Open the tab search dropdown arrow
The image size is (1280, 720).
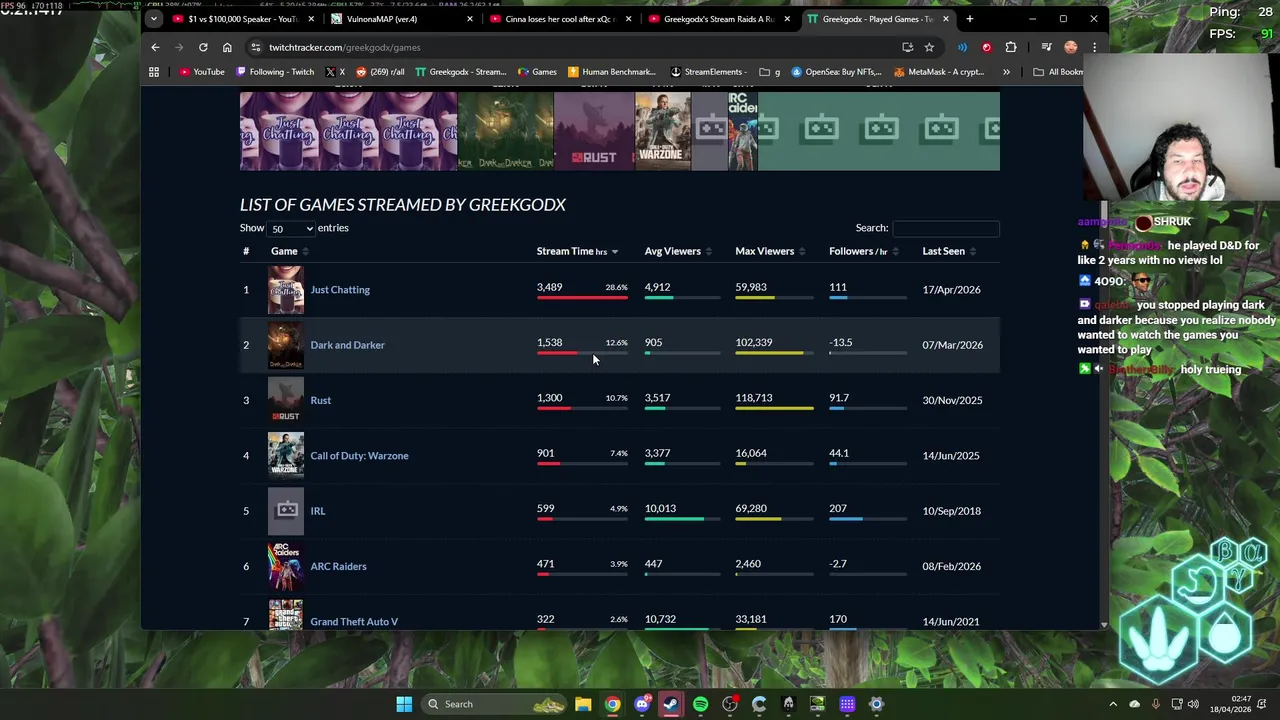click(153, 19)
